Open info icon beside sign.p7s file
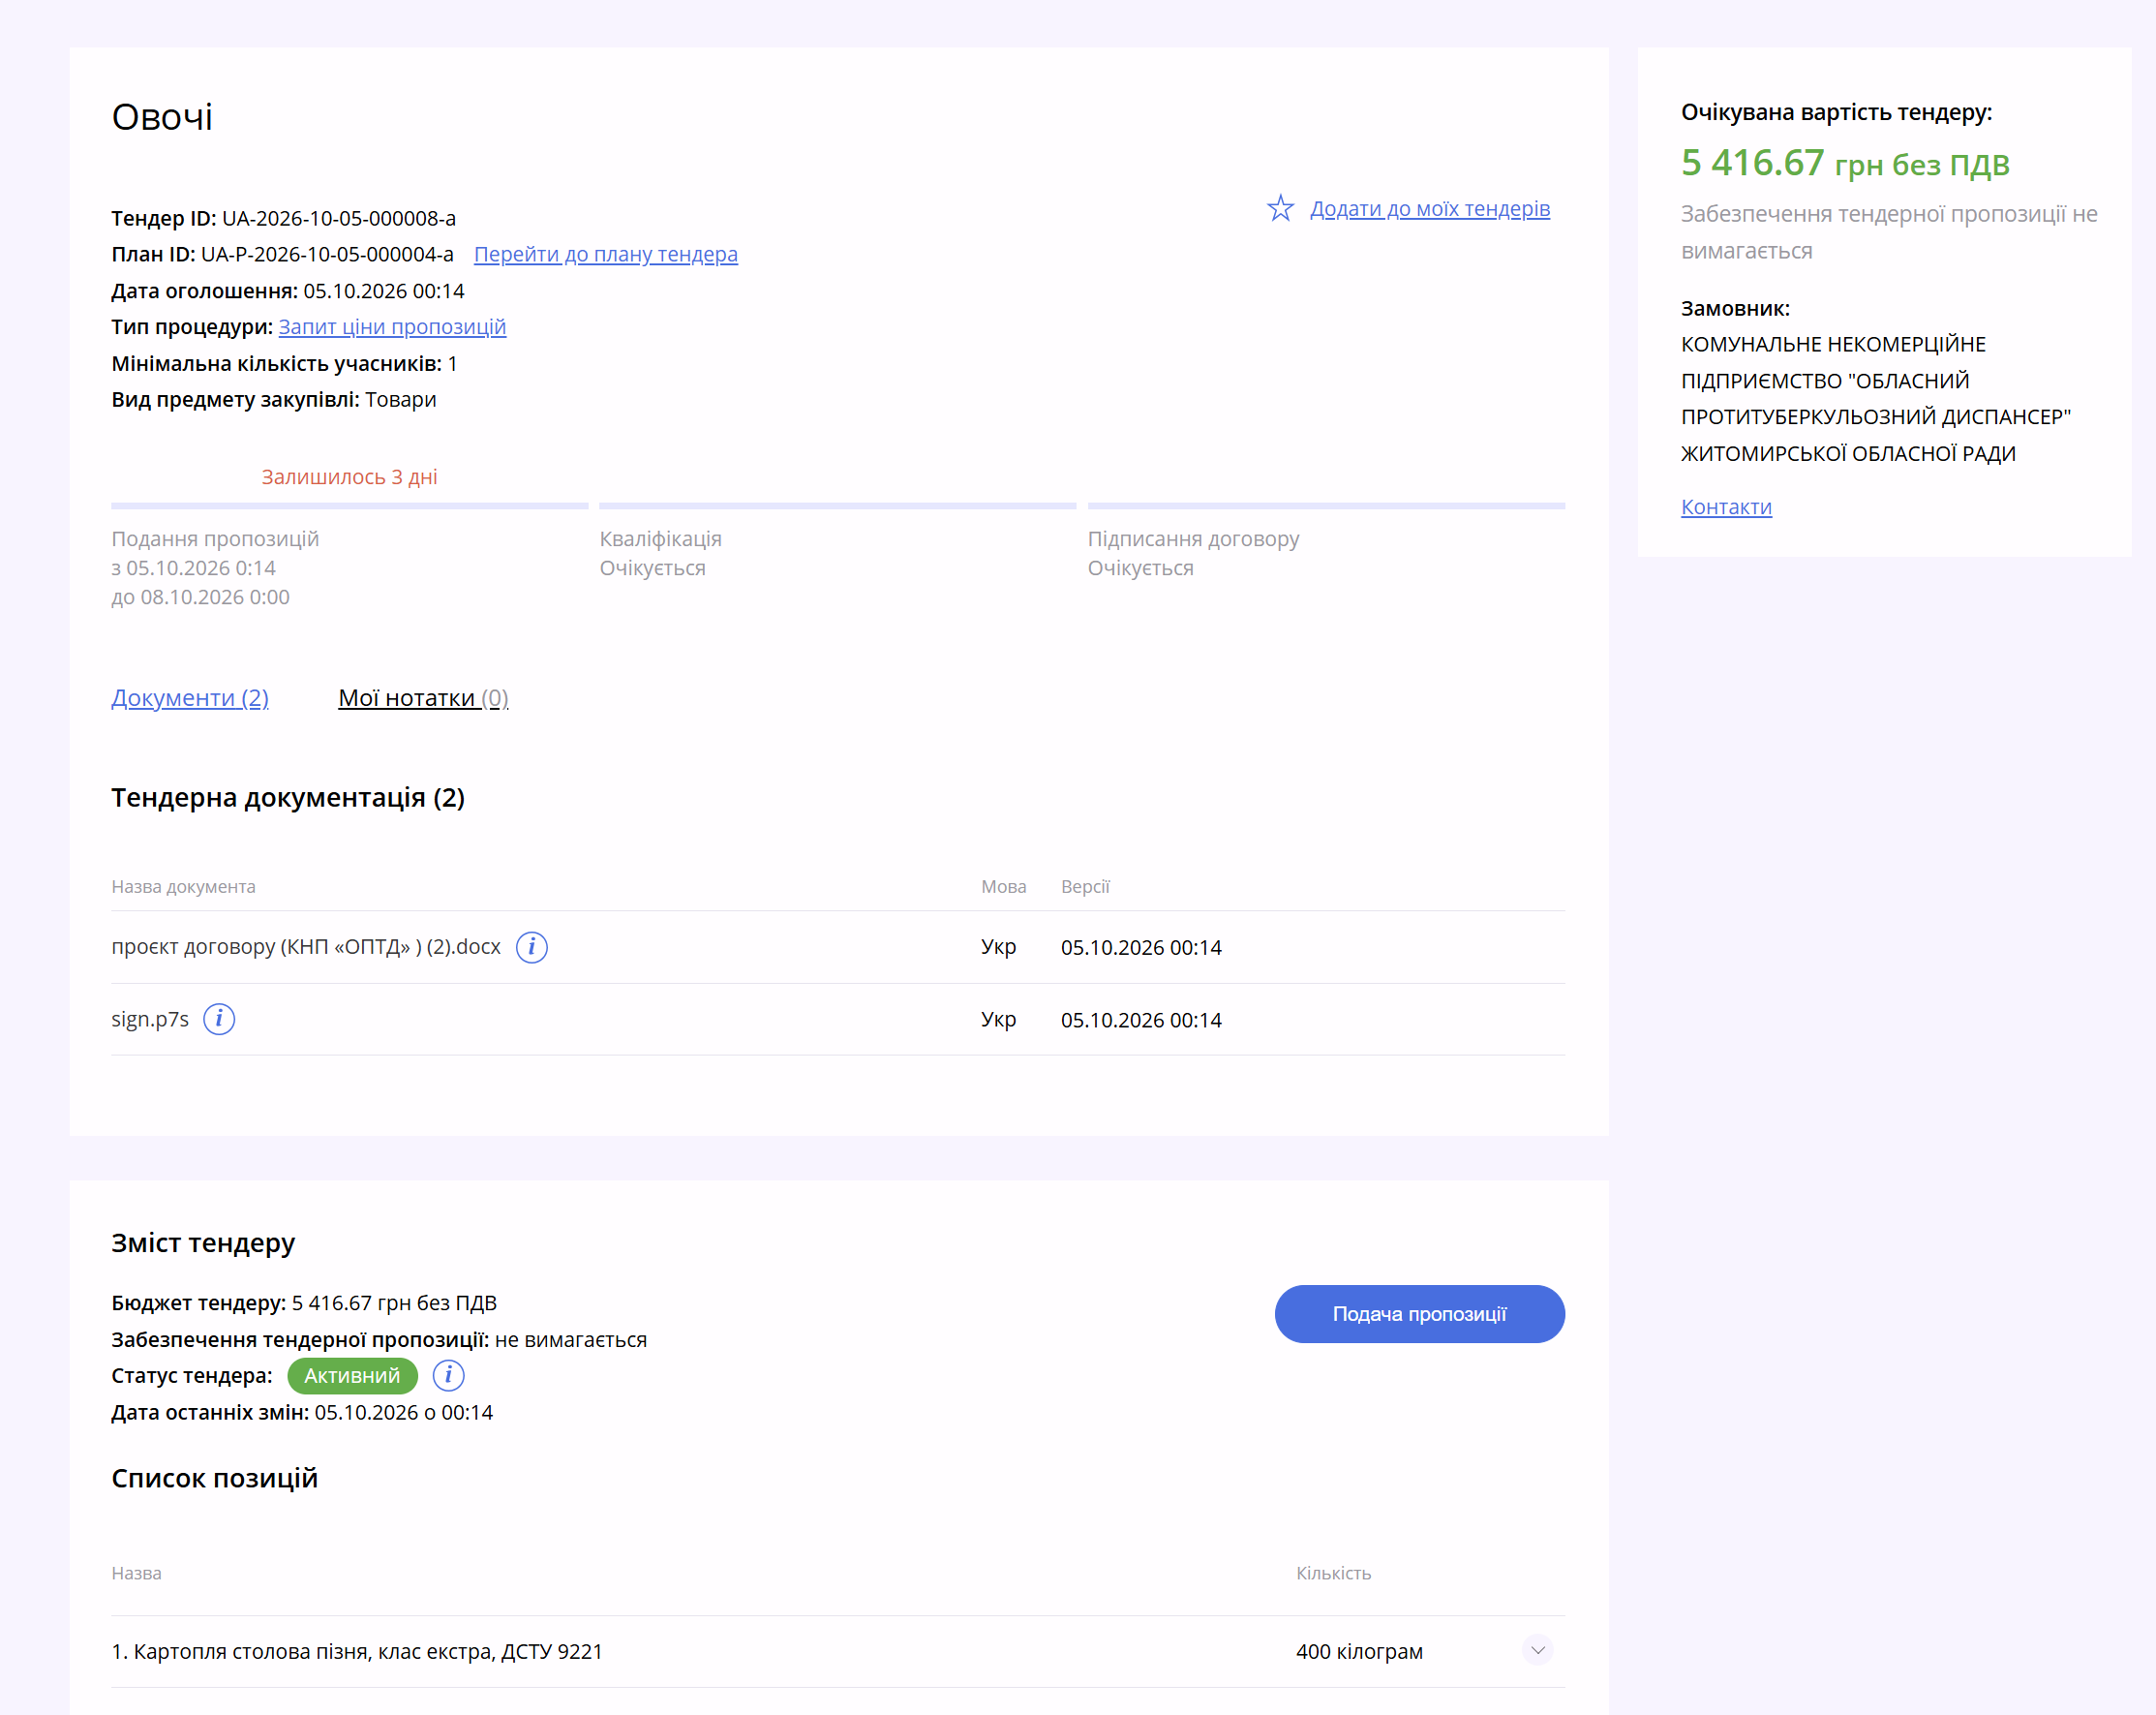2156x1715 pixels. [x=219, y=1019]
